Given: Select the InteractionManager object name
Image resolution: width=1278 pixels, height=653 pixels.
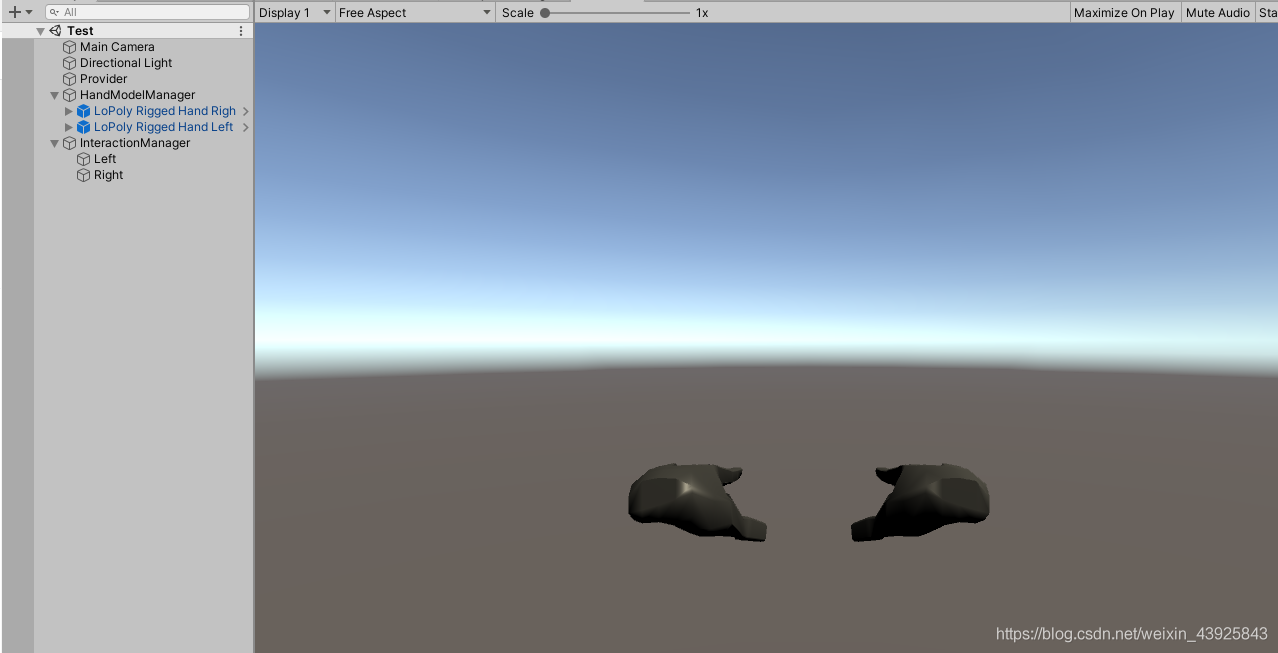Looking at the screenshot, I should (135, 143).
